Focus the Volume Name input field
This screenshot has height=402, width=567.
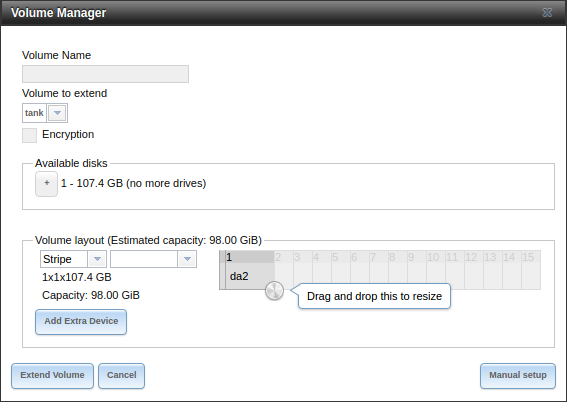tap(106, 74)
